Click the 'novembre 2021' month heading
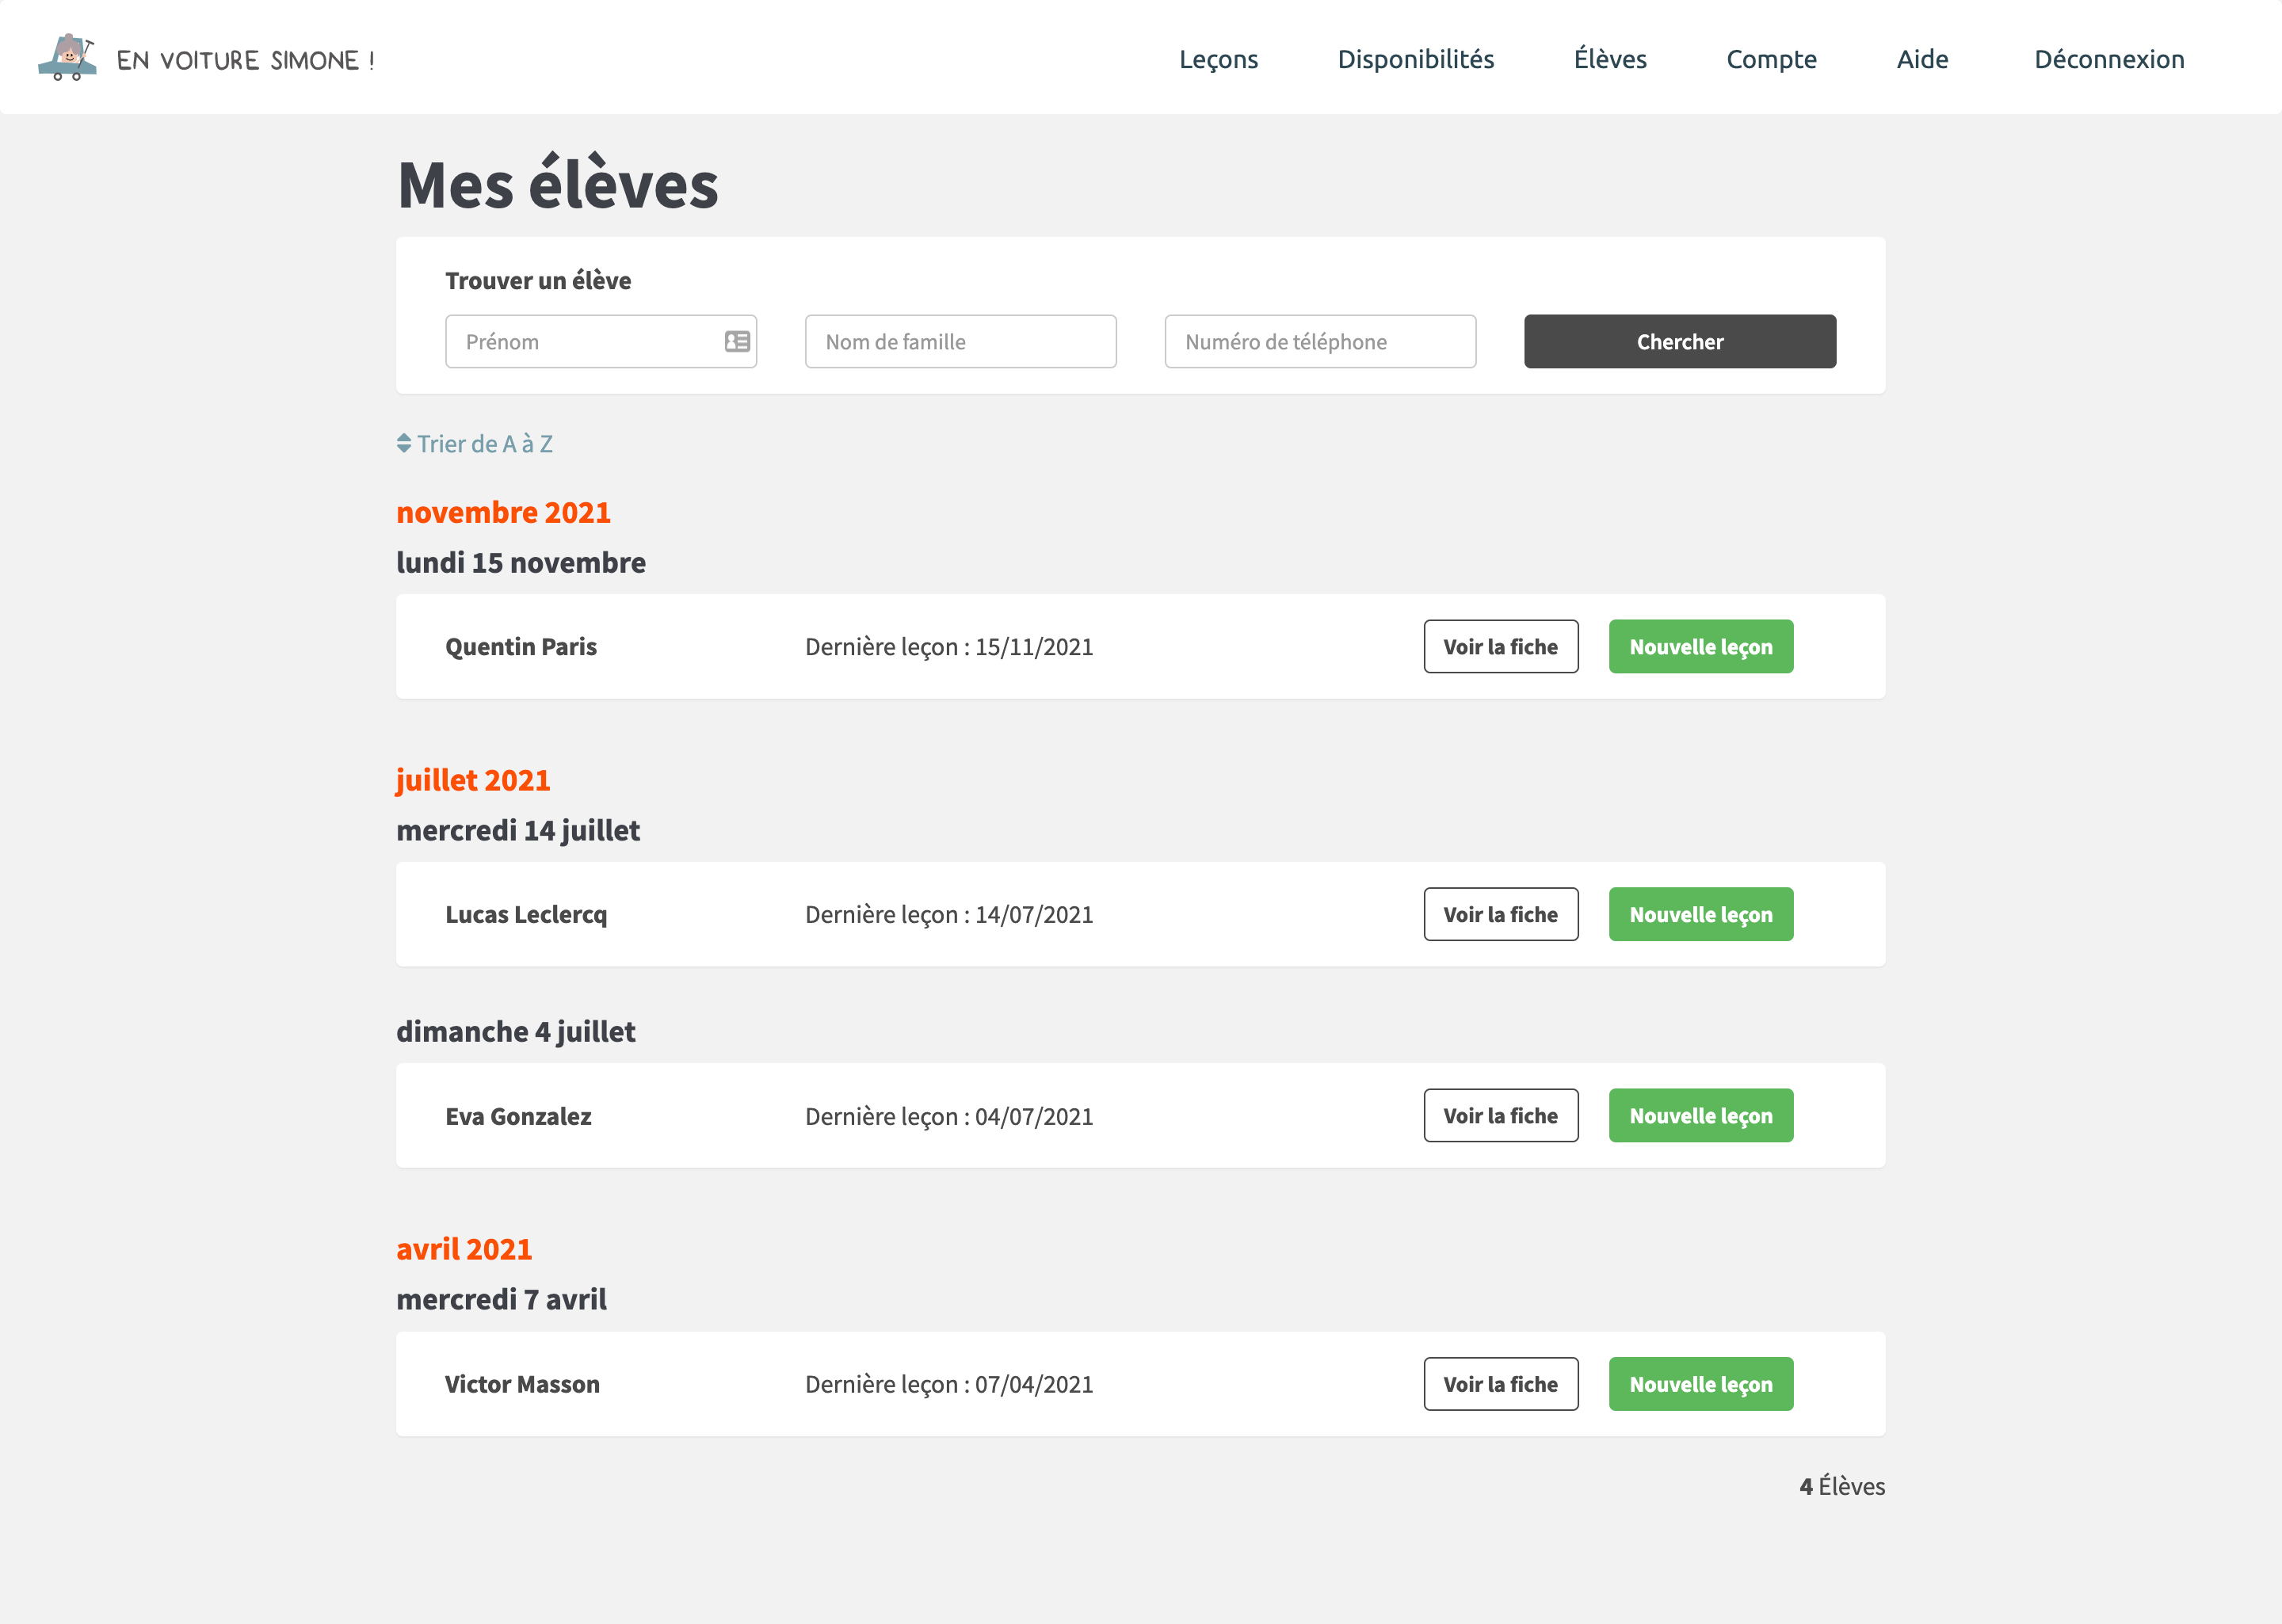This screenshot has height=1624, width=2282. [503, 512]
